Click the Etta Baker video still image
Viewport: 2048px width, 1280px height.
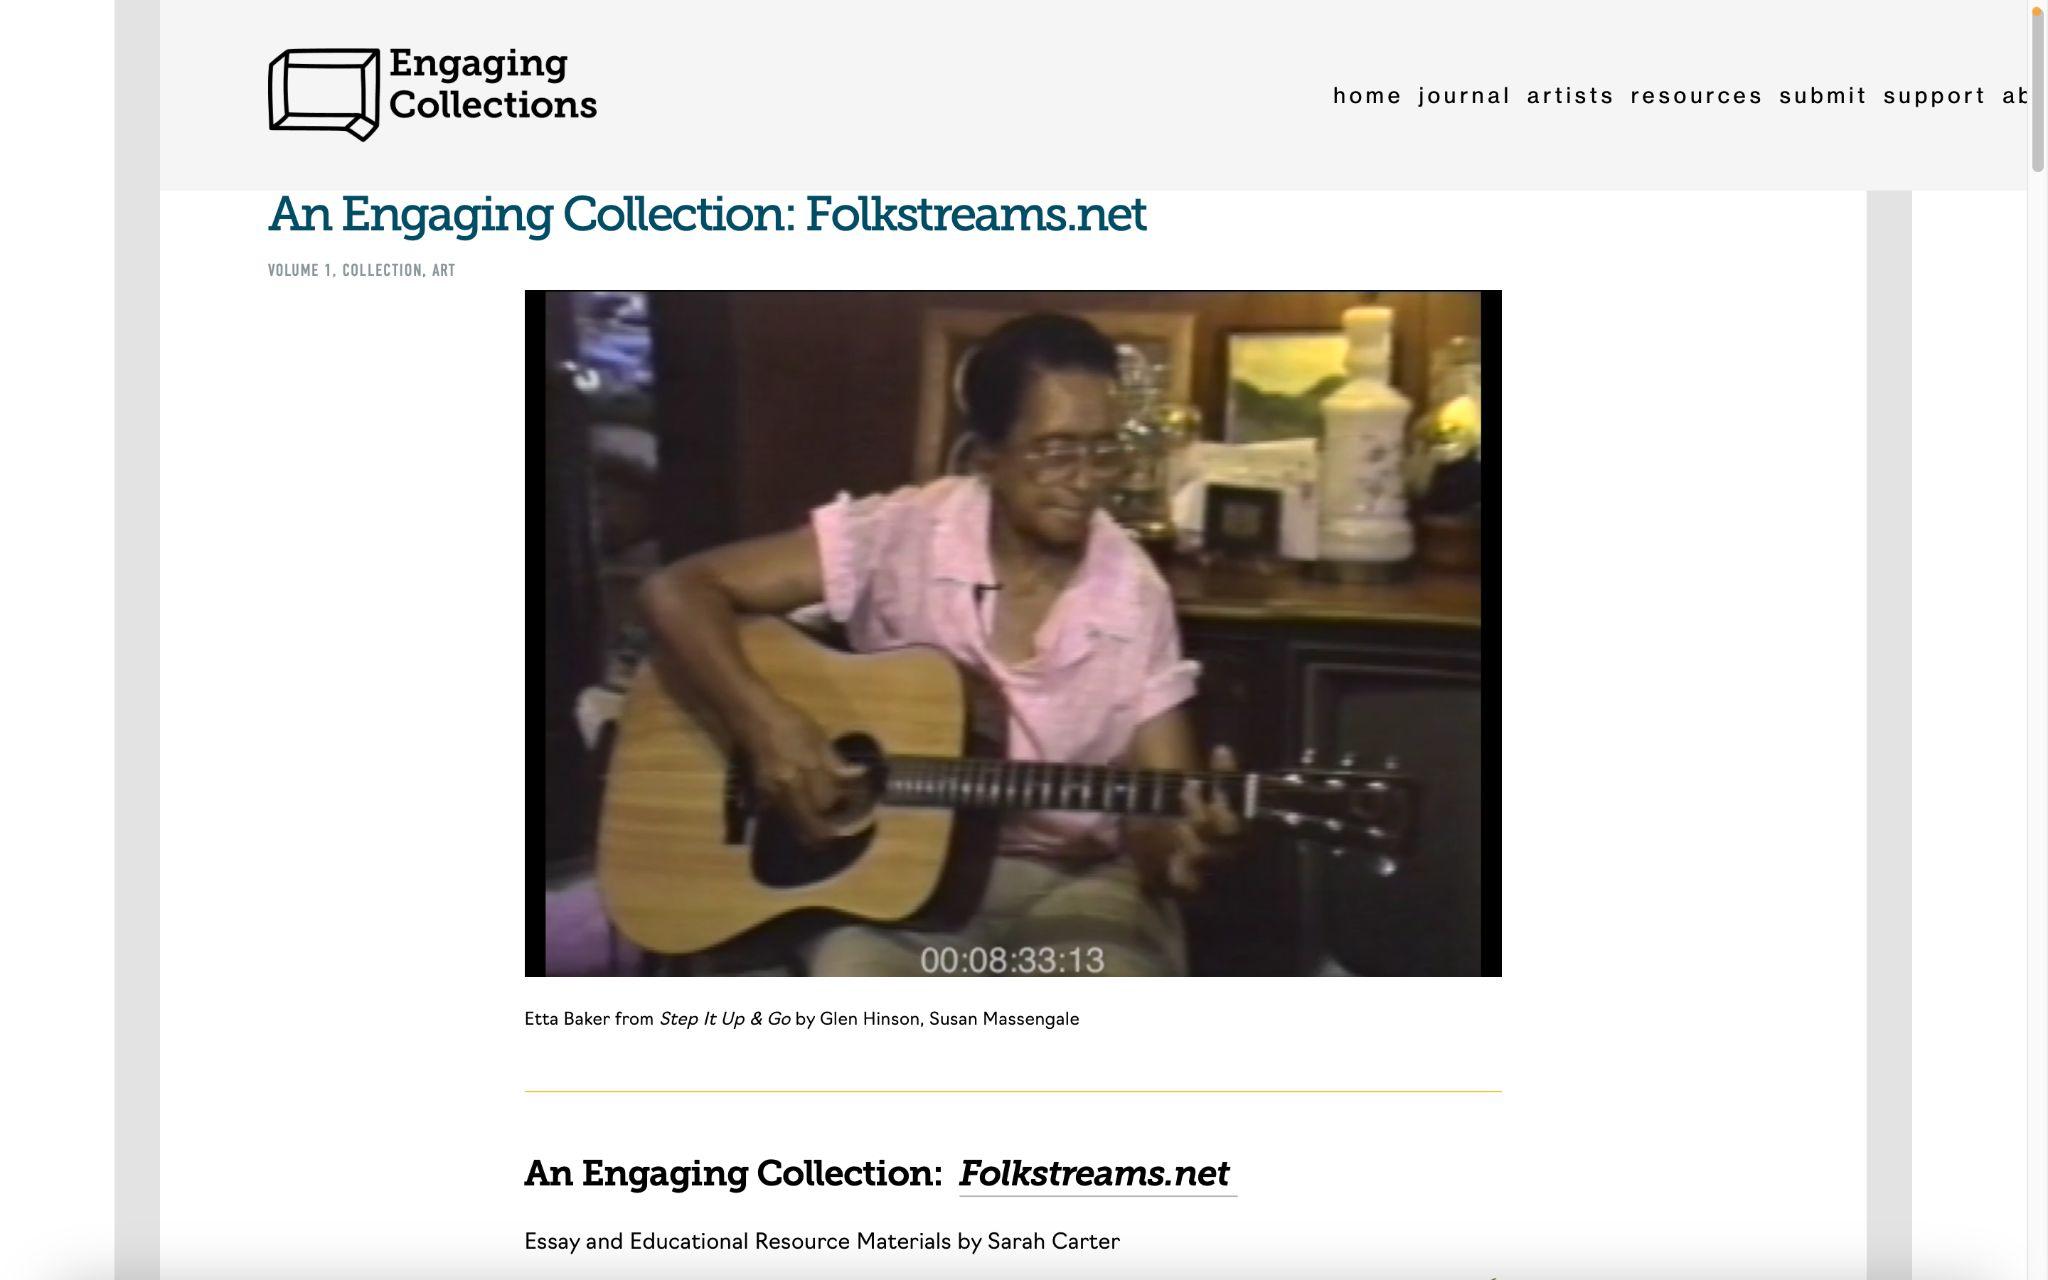pyautogui.click(x=1013, y=633)
